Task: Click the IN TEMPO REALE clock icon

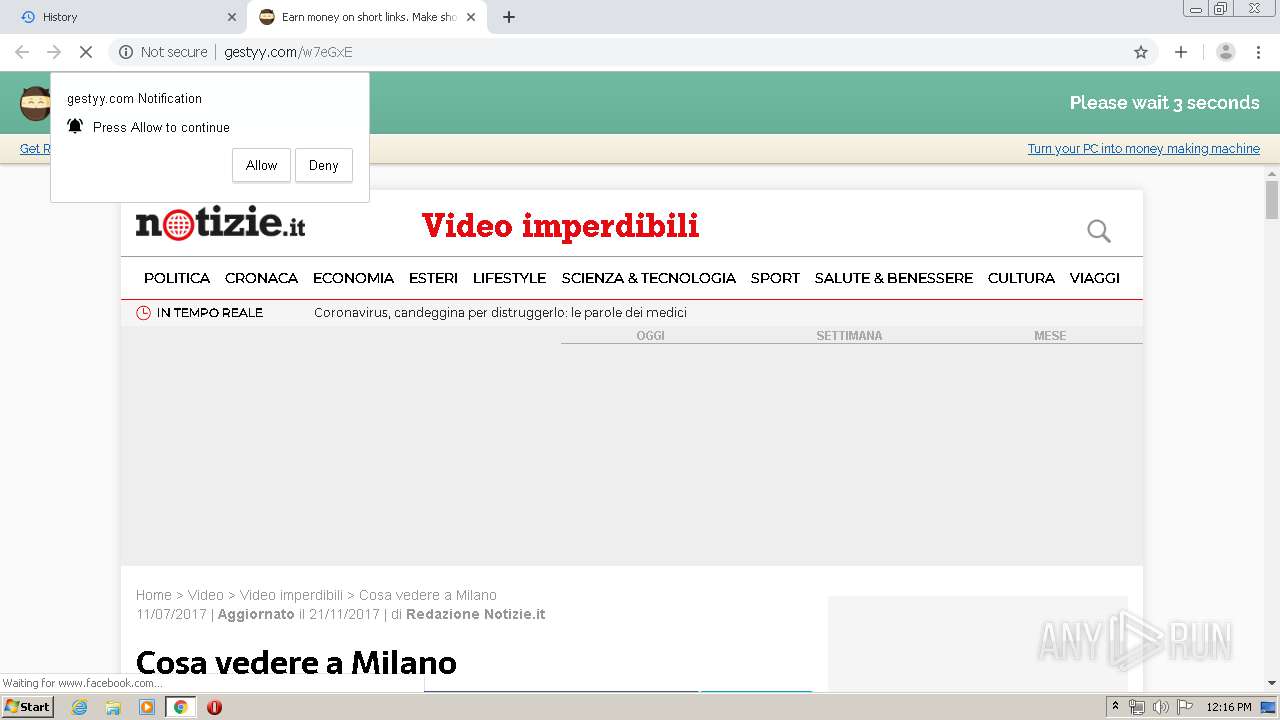Action: click(143, 313)
